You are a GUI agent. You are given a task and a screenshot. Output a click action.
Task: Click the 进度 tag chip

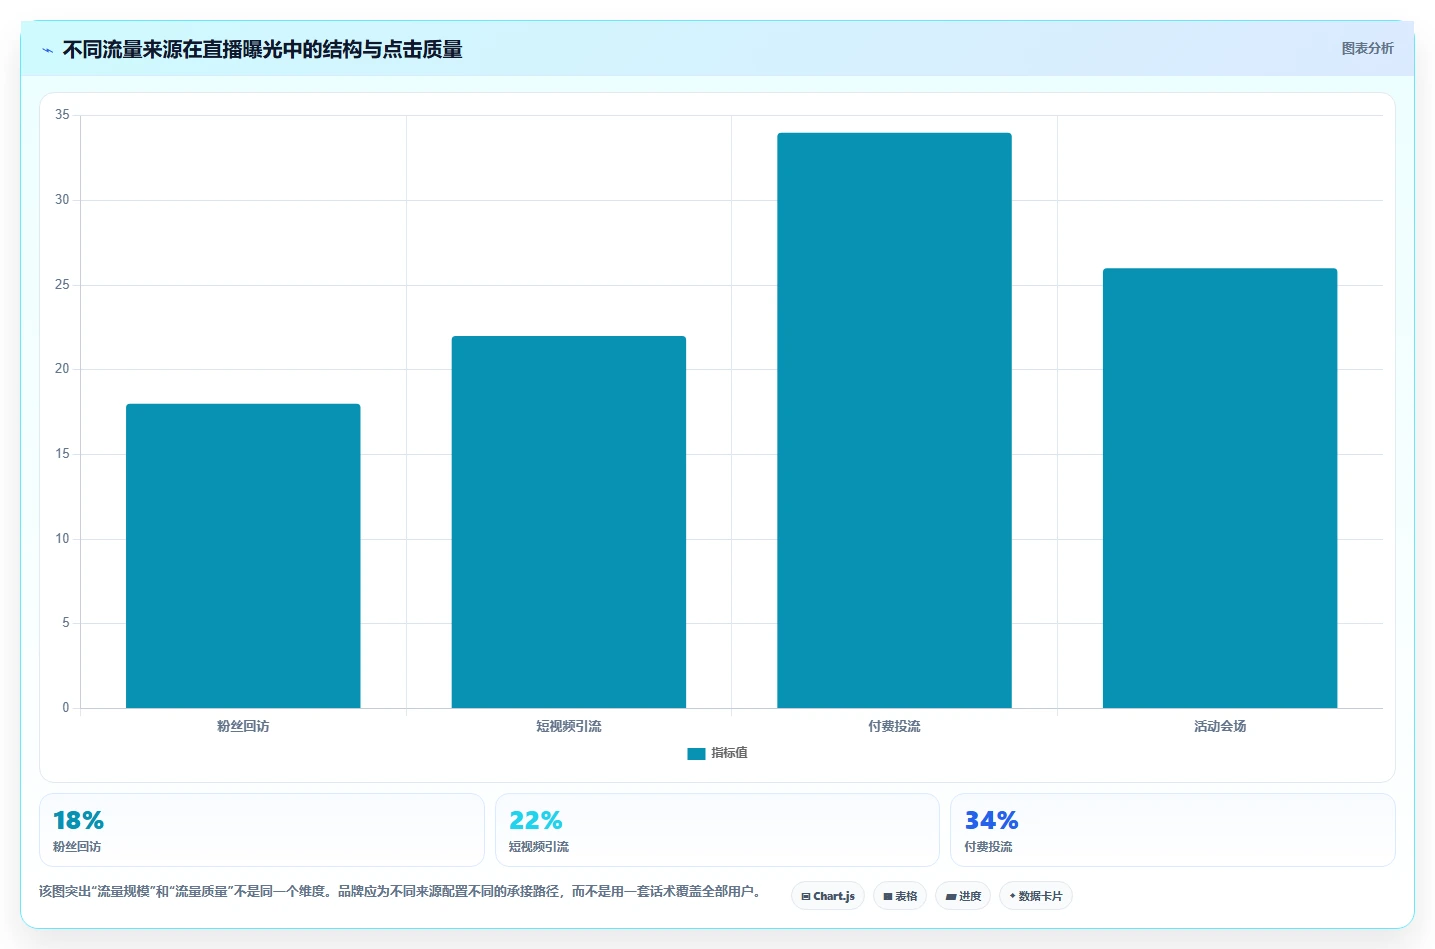963,896
